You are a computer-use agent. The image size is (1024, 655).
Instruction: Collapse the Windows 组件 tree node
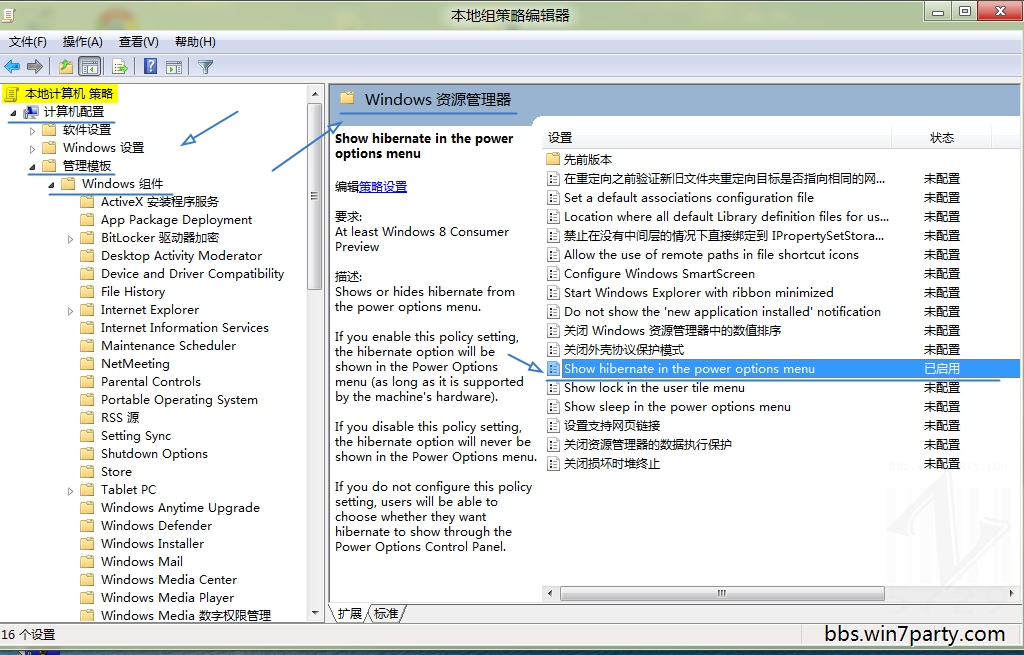pyautogui.click(x=51, y=185)
